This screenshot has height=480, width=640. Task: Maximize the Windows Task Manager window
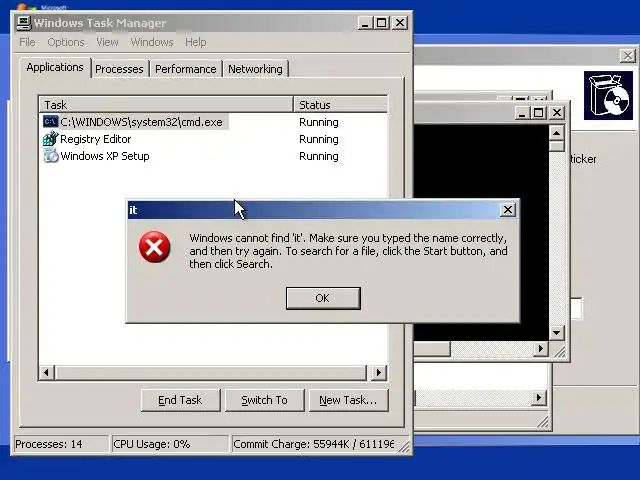[x=381, y=23]
